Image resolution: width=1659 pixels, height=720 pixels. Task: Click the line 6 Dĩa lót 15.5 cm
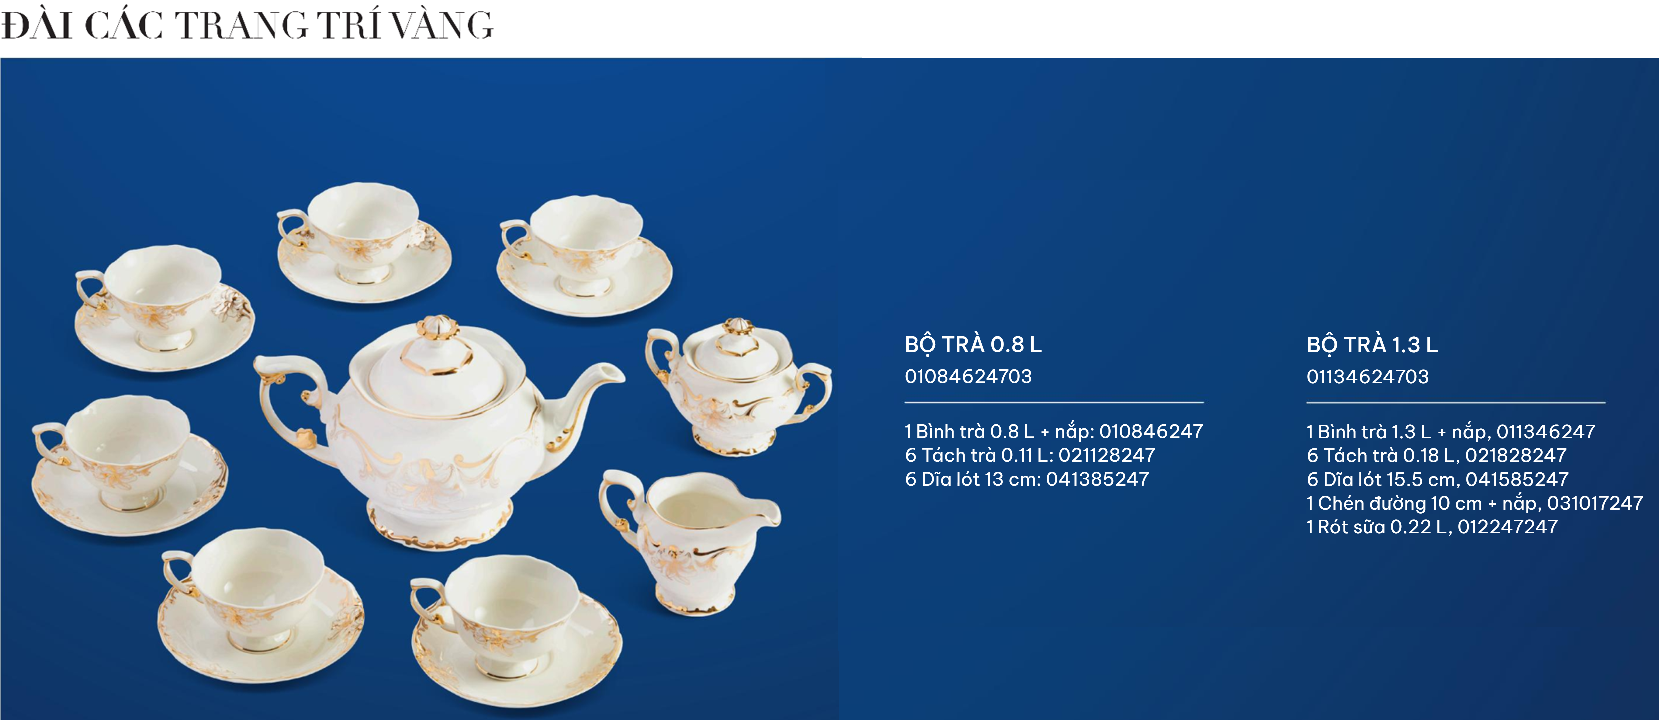pos(1437,479)
